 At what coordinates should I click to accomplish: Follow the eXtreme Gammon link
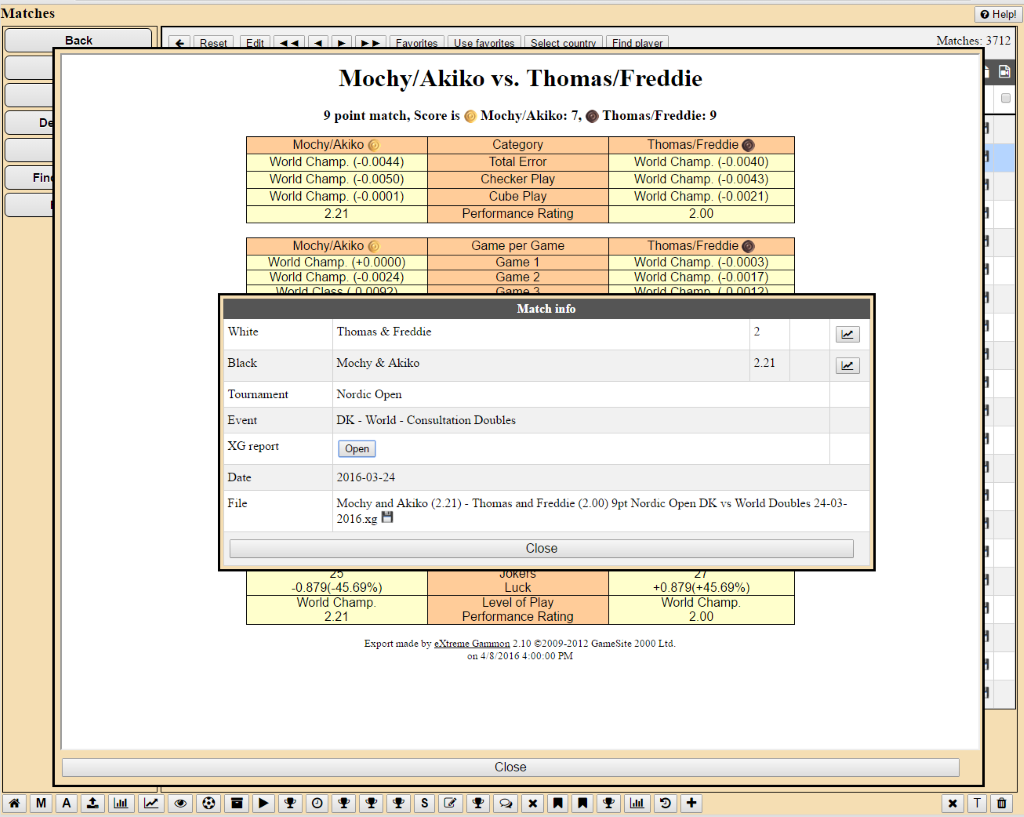(x=472, y=643)
